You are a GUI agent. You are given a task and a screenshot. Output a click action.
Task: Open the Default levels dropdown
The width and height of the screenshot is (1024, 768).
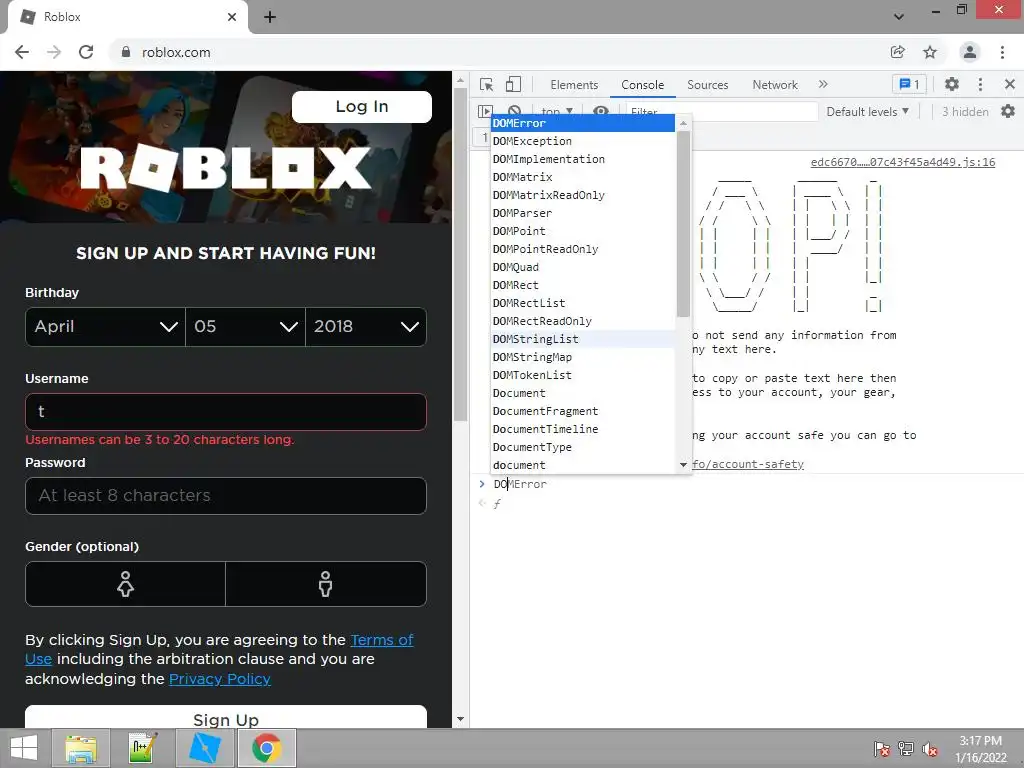[867, 112]
